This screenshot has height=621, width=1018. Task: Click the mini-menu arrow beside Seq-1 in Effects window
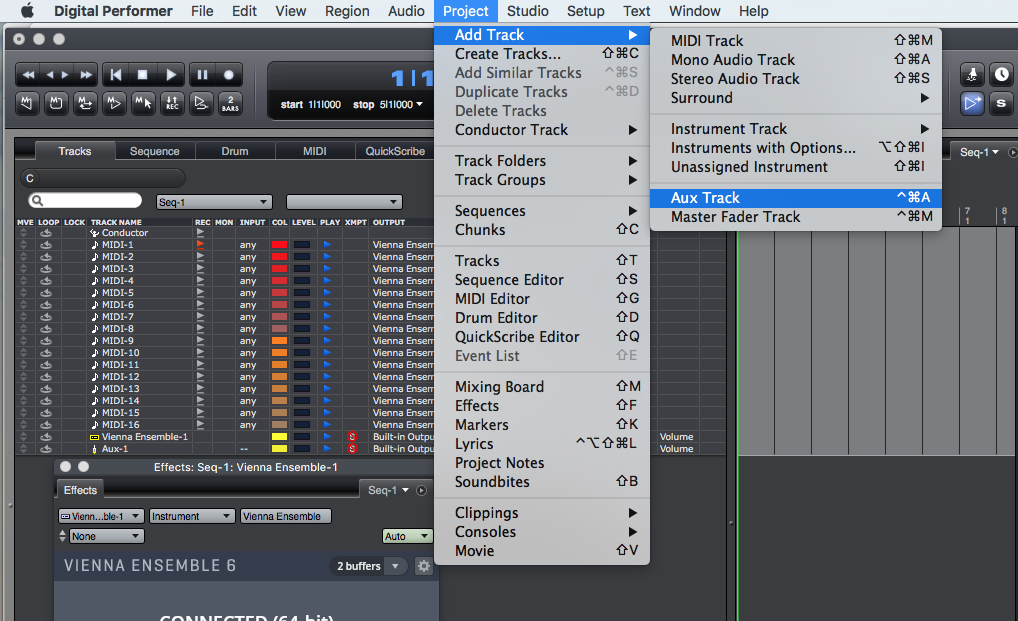click(x=421, y=491)
